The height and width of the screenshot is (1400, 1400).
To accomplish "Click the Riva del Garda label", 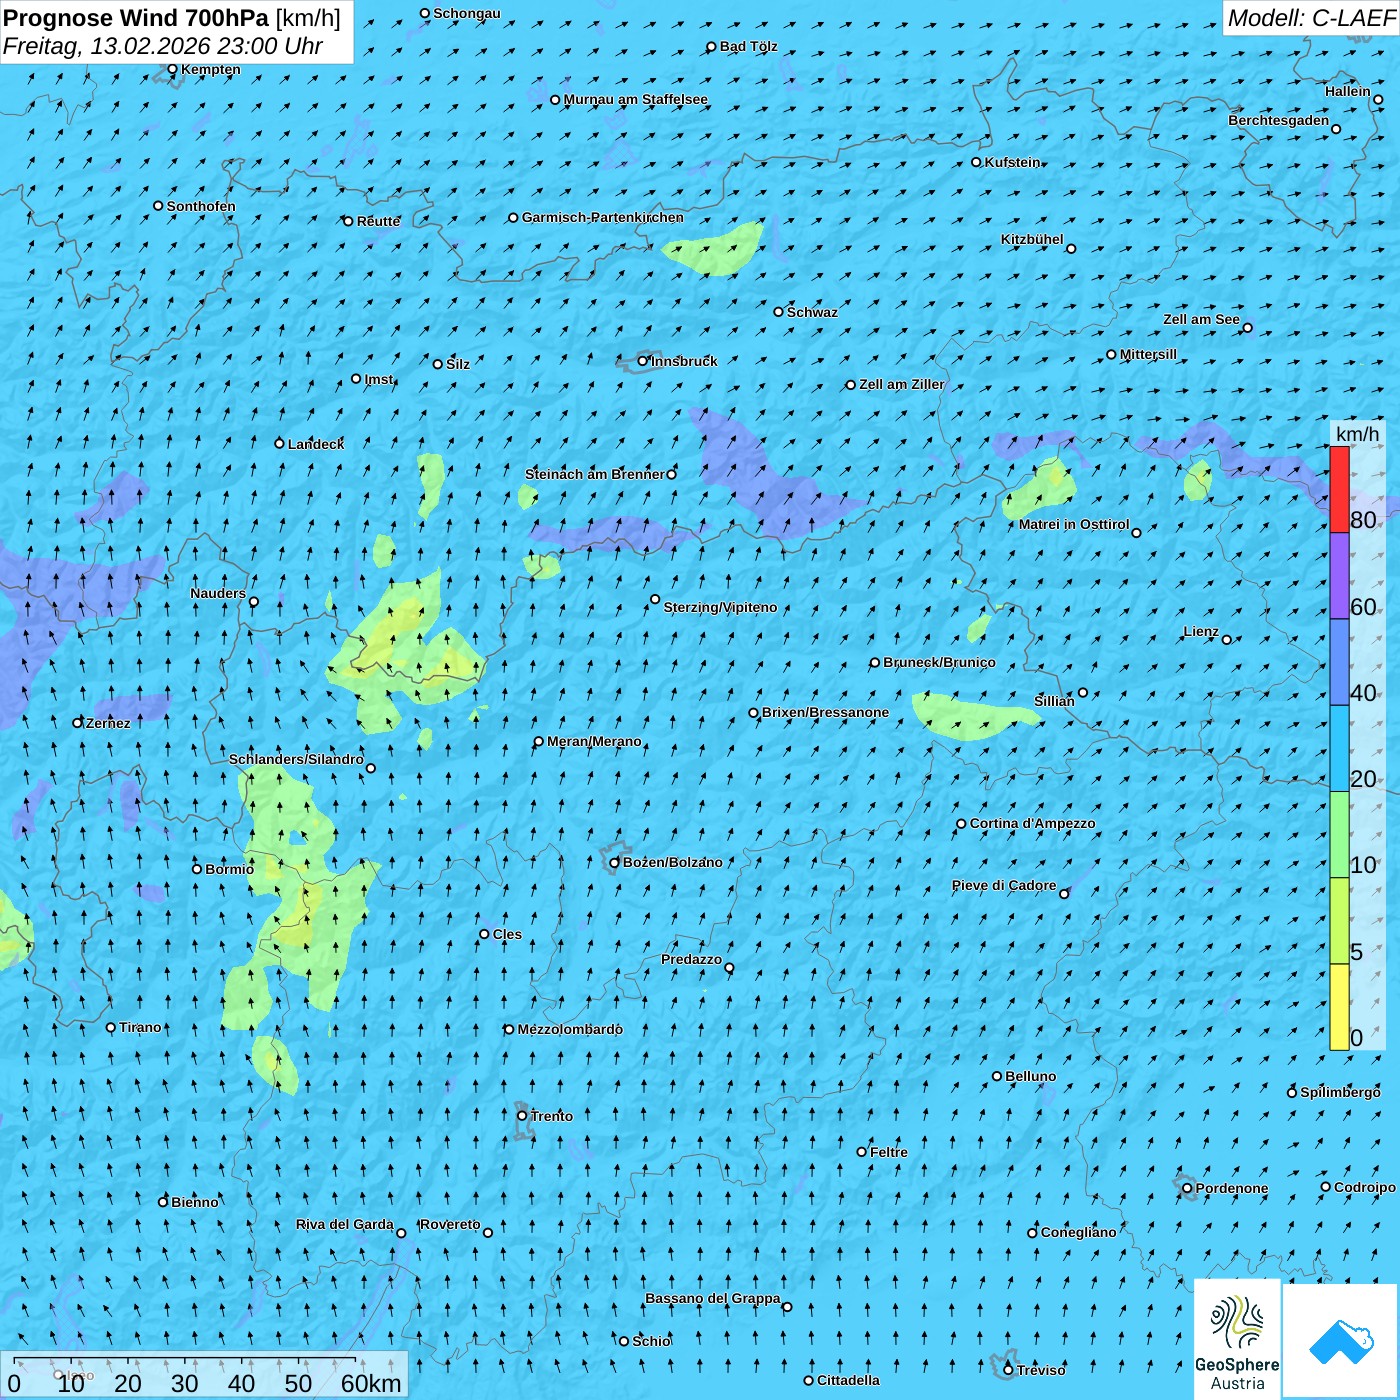I will [x=344, y=1224].
